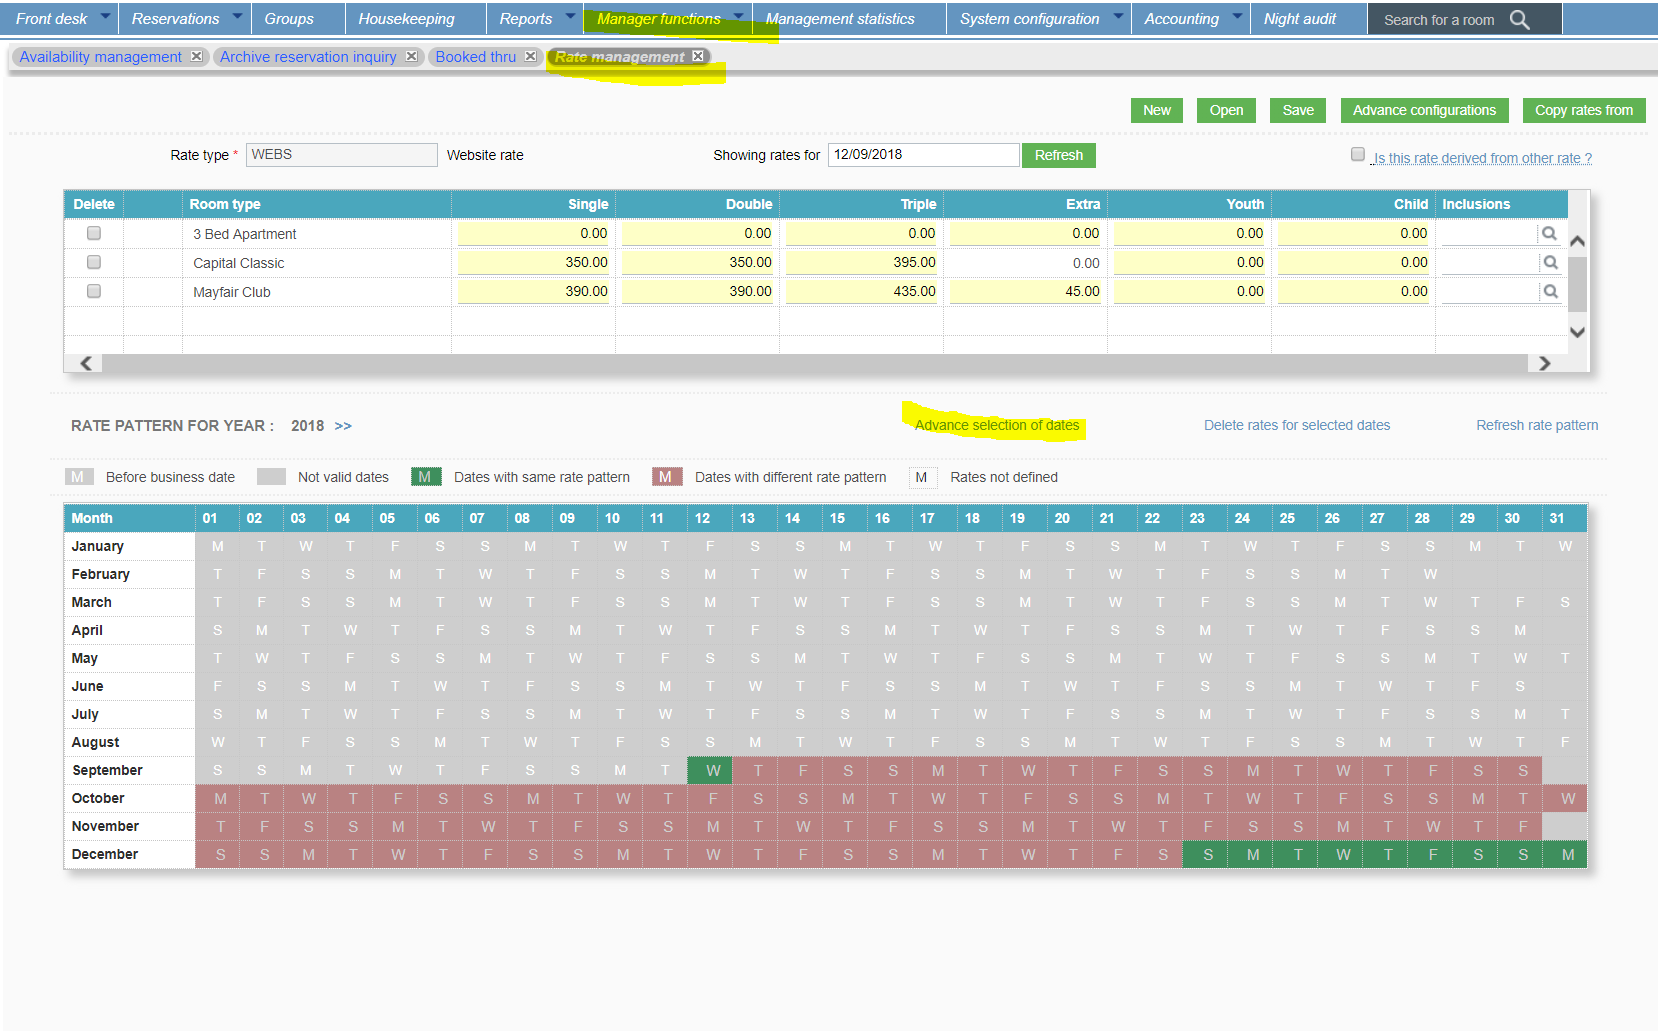The width and height of the screenshot is (1658, 1031).
Task: Expand the Manager functions dropdown
Action: 738,16
